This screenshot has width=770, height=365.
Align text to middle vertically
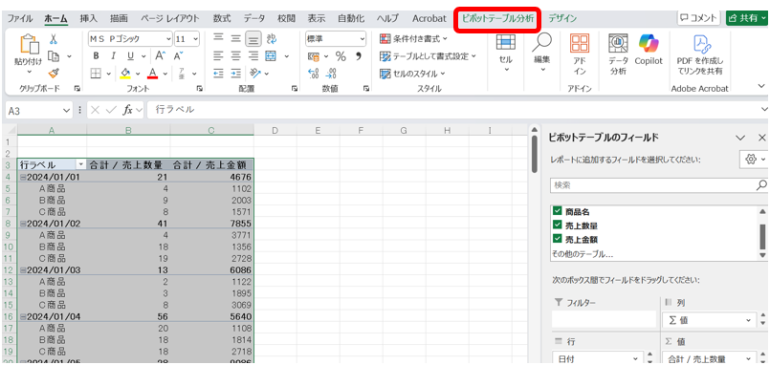point(236,38)
